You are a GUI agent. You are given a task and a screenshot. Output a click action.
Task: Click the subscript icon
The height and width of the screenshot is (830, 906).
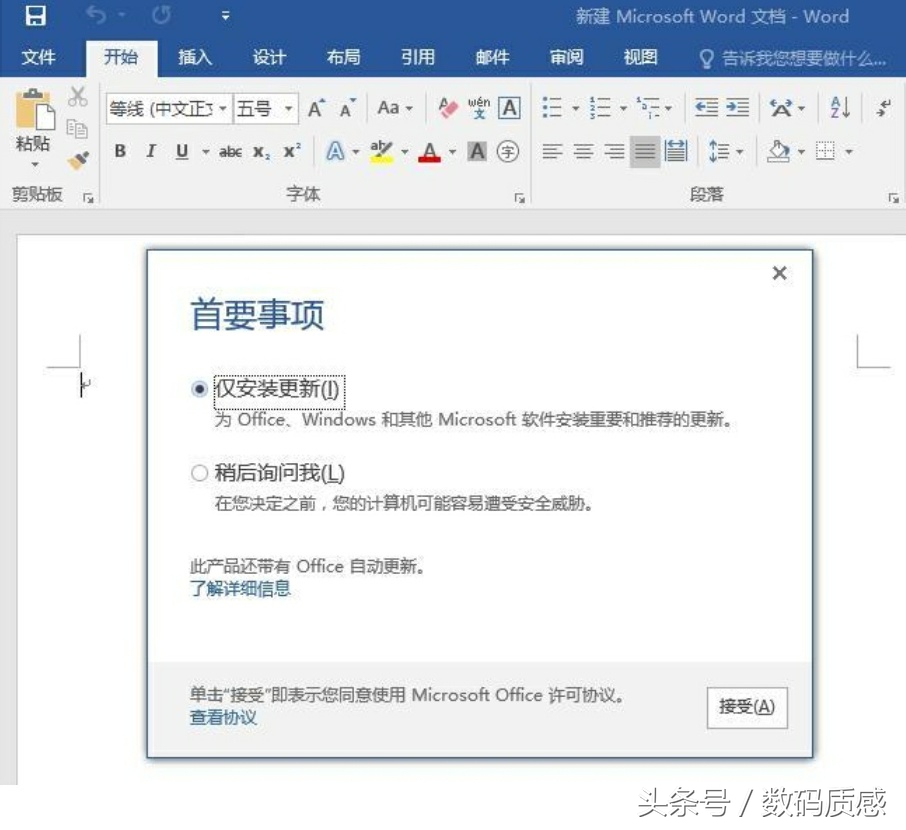[260, 151]
